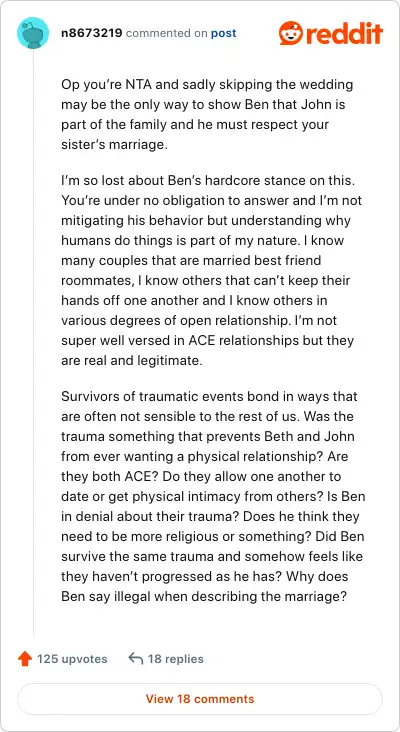
Task: Open the commenter's Snoo avatar
Action: coord(33,33)
